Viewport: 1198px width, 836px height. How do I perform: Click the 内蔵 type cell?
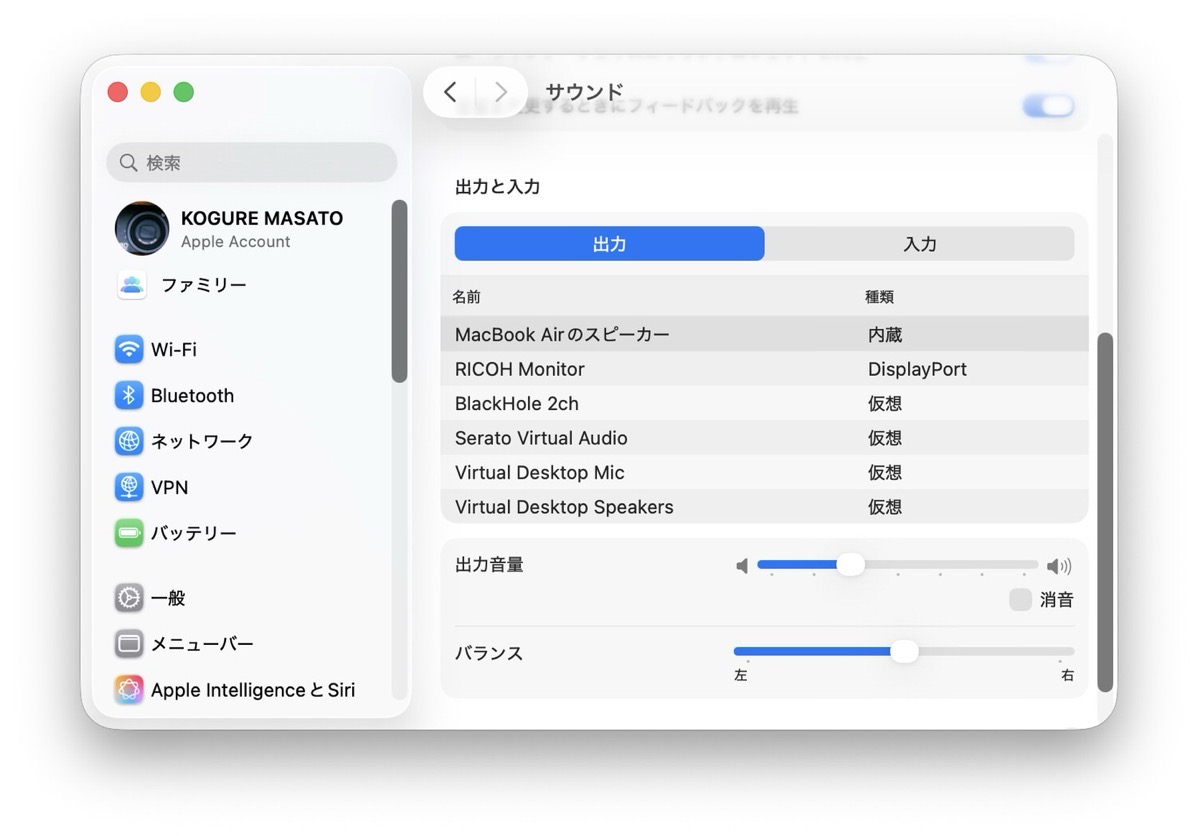point(885,335)
